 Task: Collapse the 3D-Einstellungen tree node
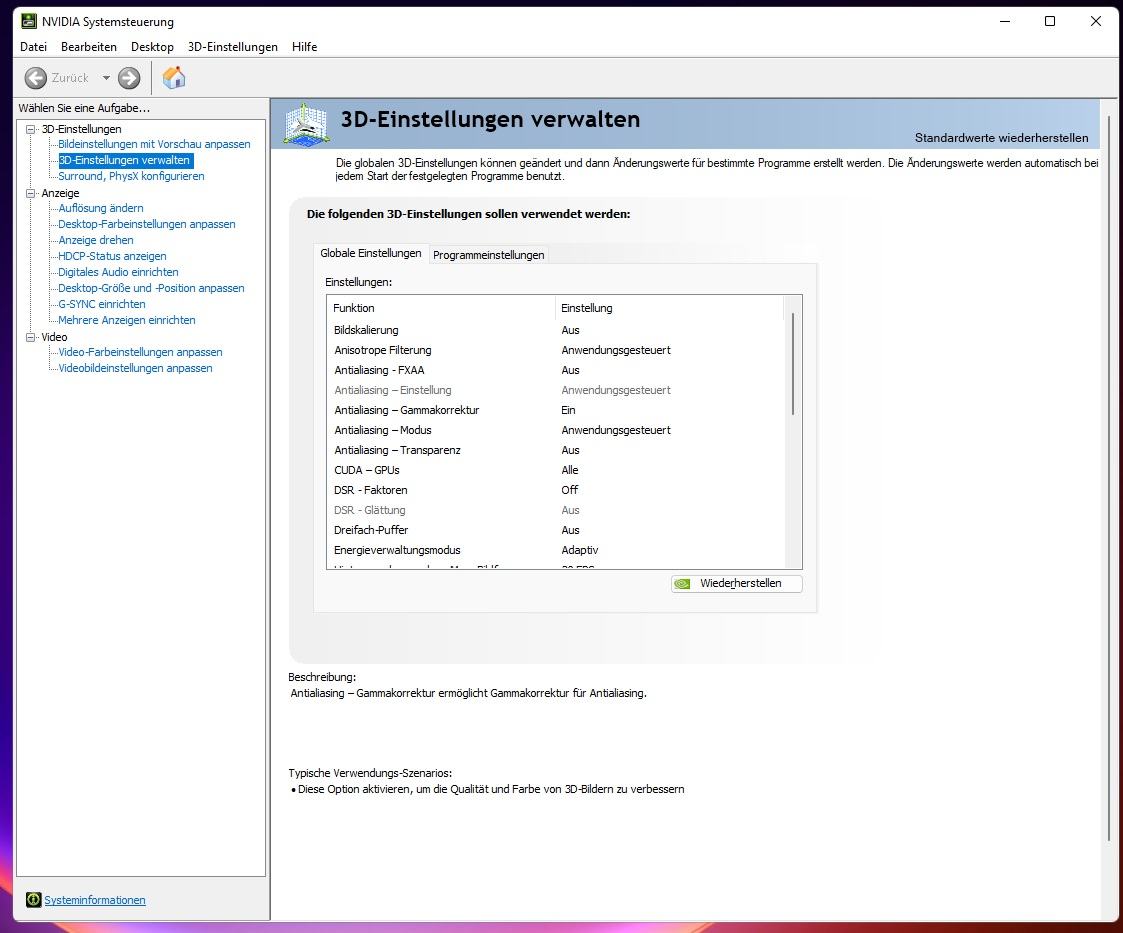[x=31, y=129]
